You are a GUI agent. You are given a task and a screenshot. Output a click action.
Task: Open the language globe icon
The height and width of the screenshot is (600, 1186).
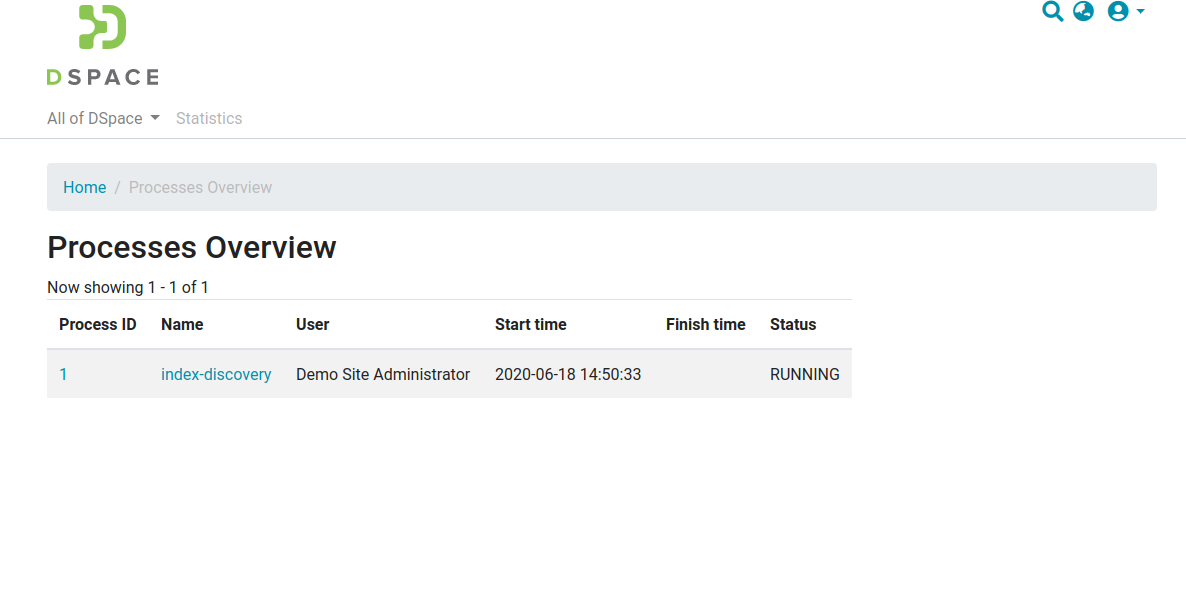1083,11
